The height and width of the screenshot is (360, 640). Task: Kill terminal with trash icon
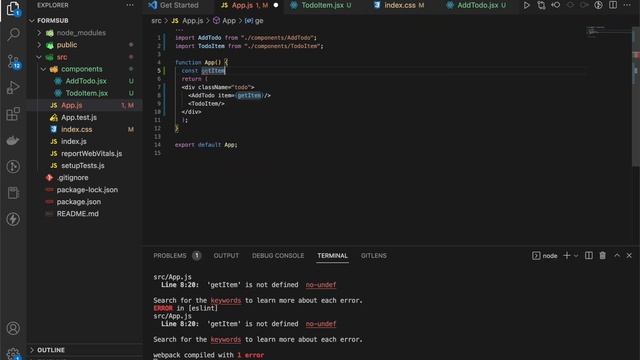[x=602, y=256]
